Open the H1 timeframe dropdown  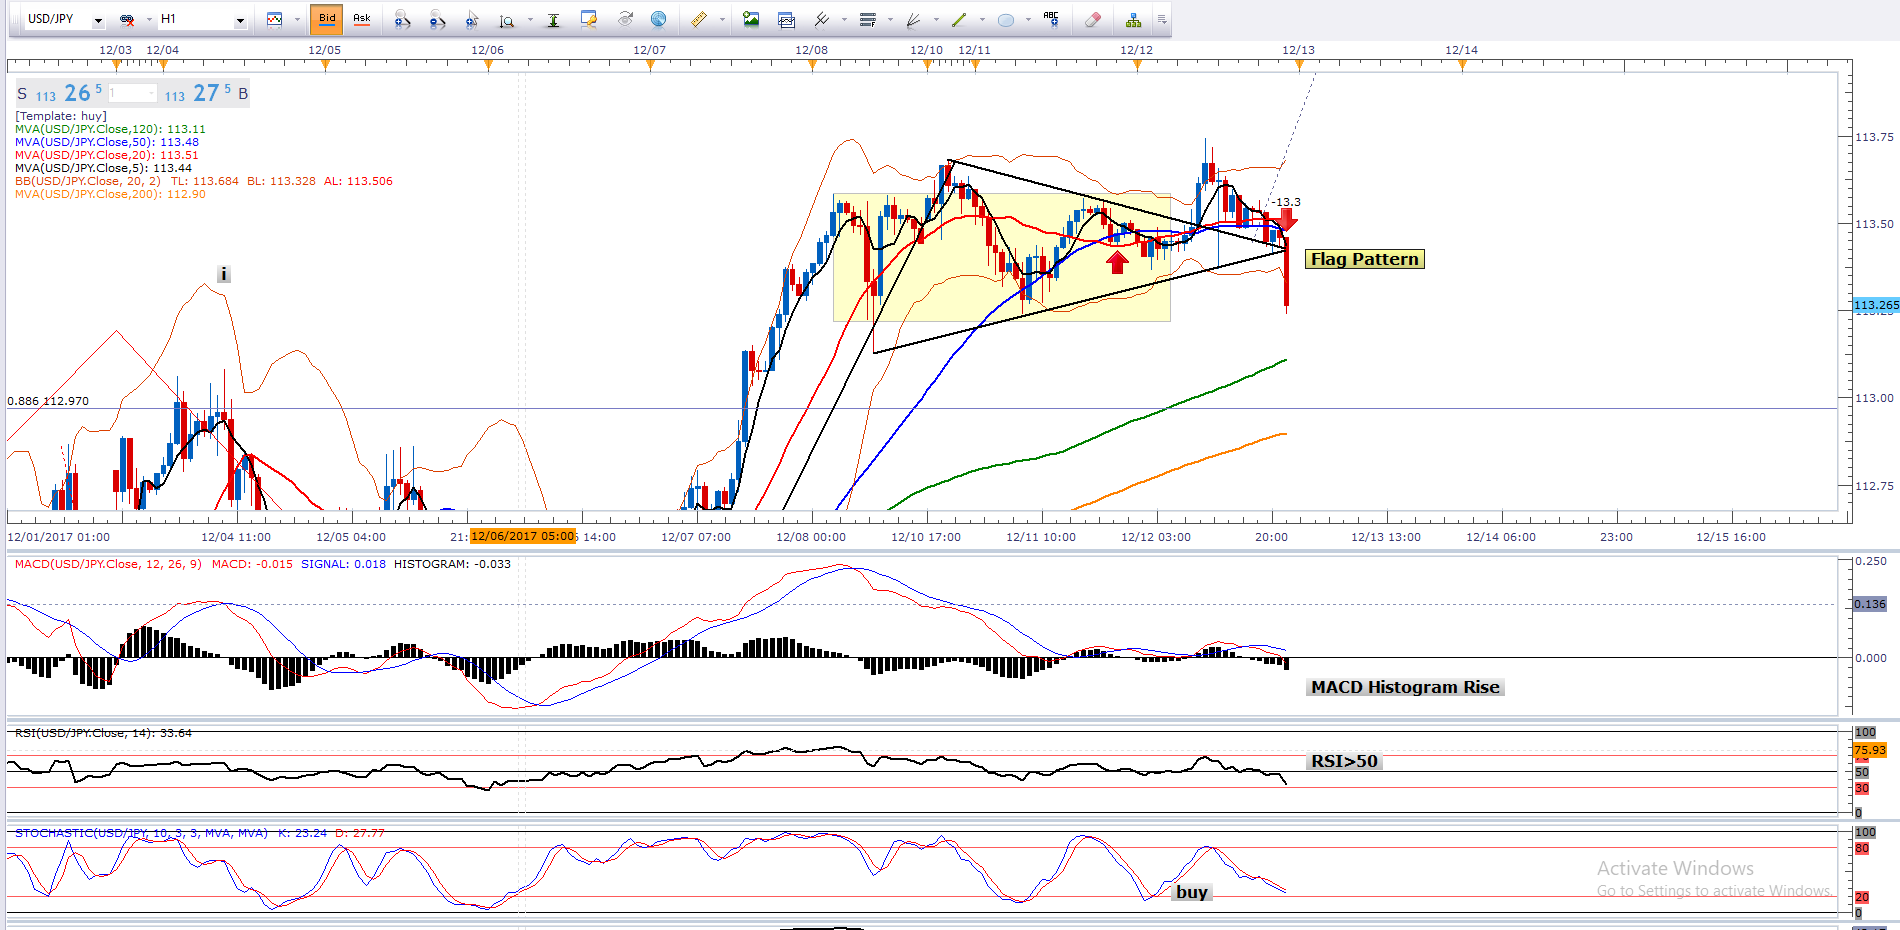click(x=240, y=20)
